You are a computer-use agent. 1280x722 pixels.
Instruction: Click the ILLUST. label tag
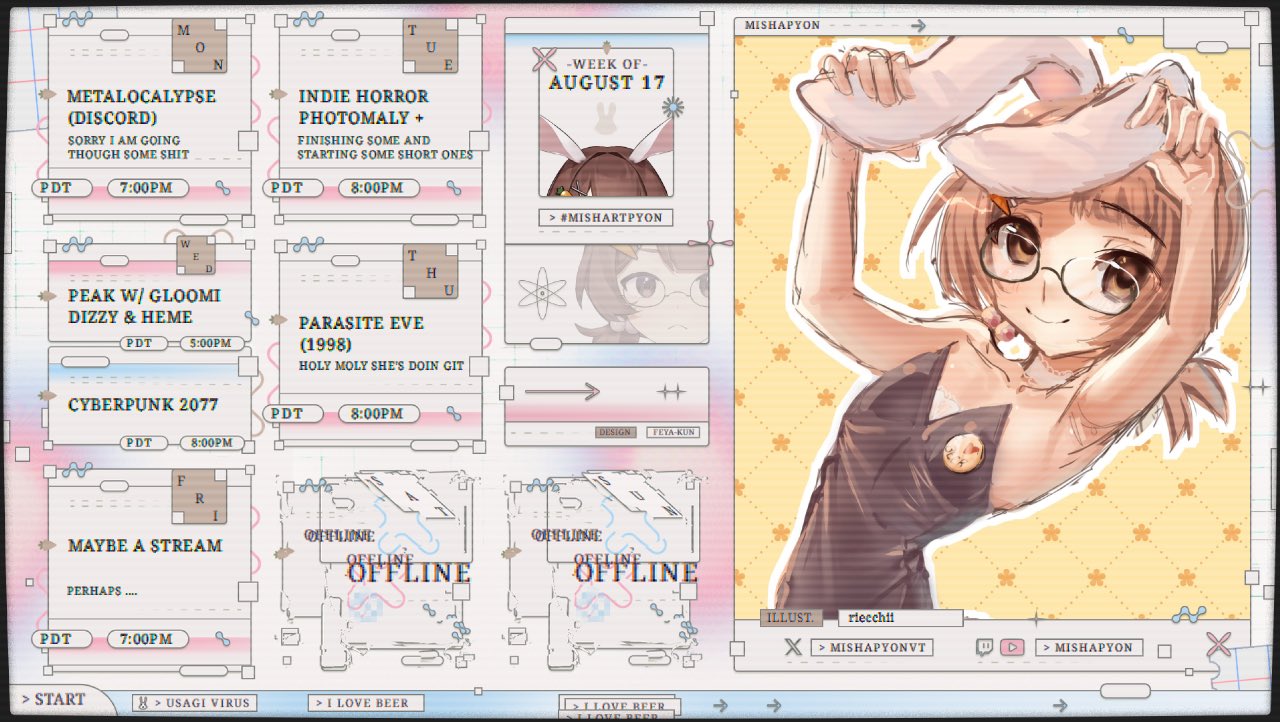792,618
